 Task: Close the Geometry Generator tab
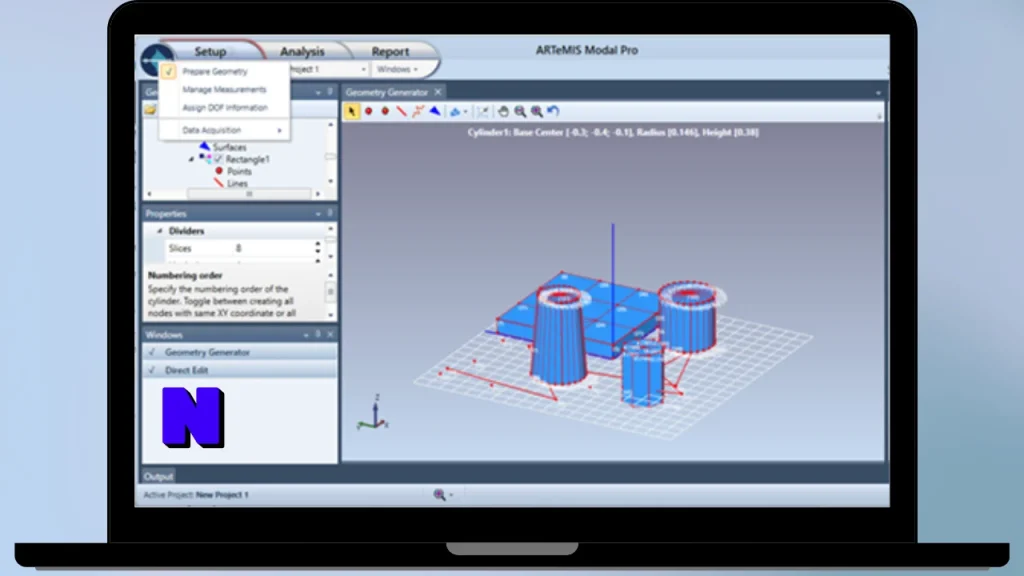tap(438, 92)
